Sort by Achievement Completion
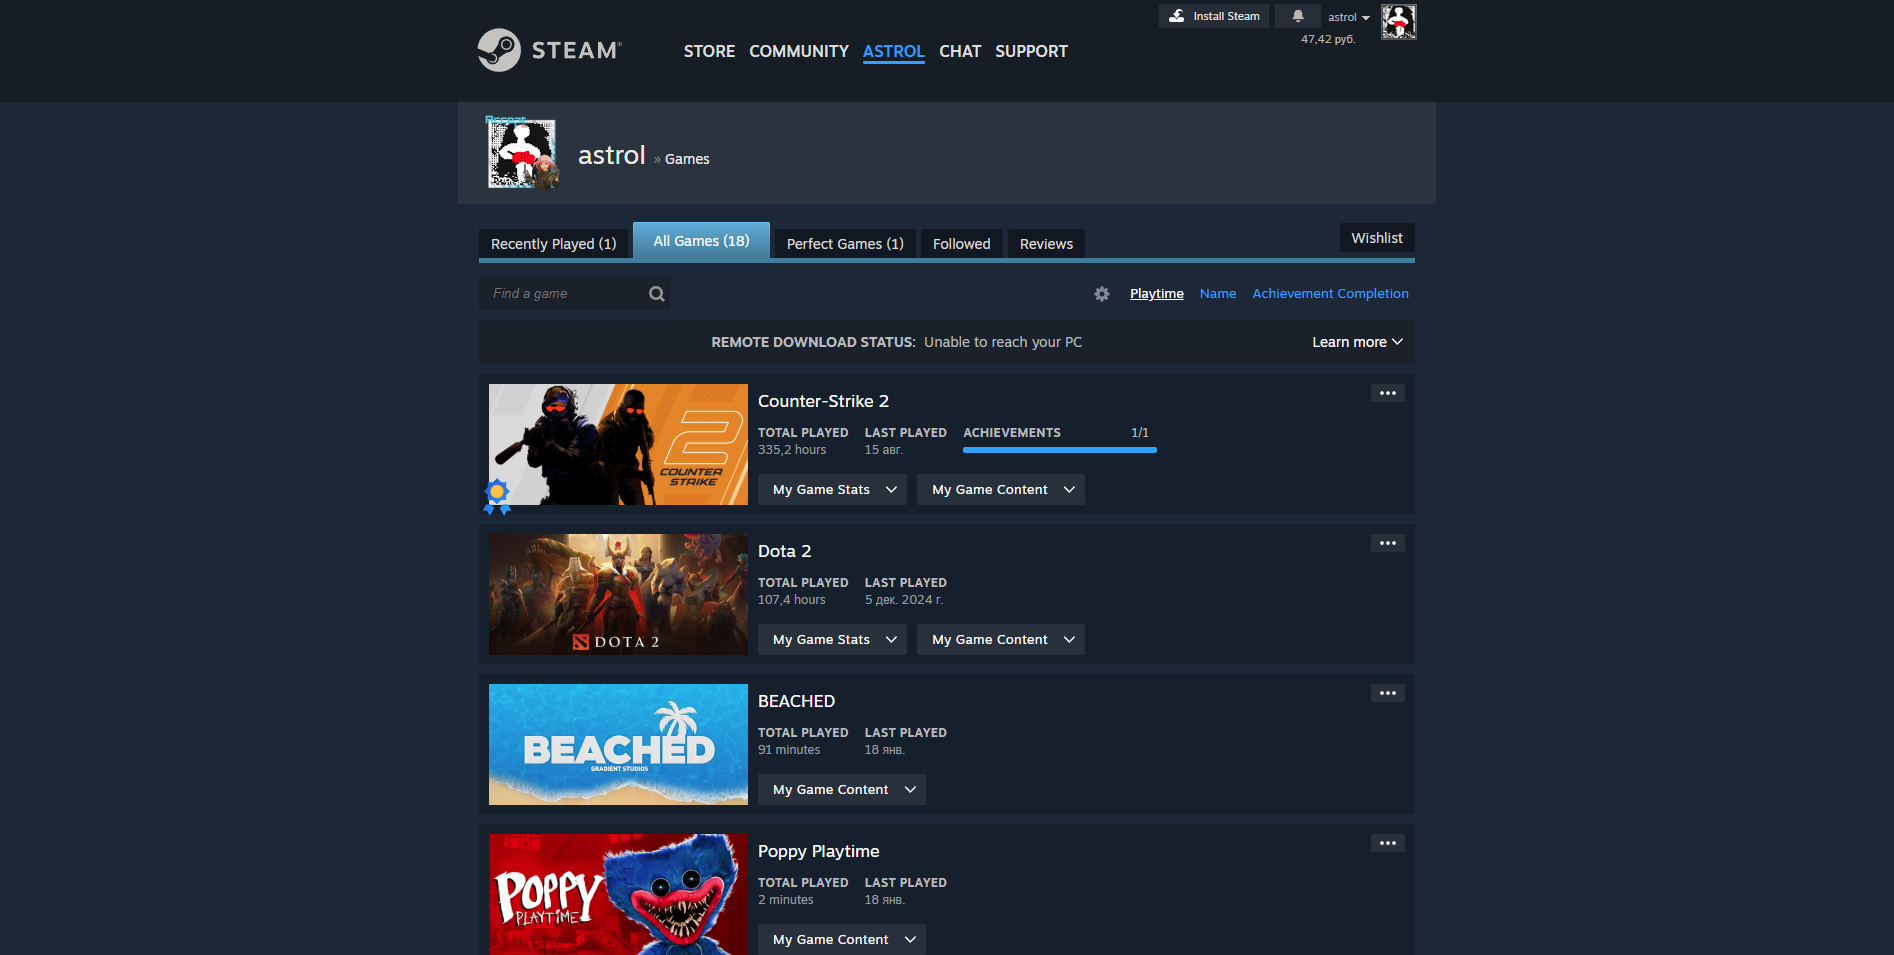 (1330, 294)
